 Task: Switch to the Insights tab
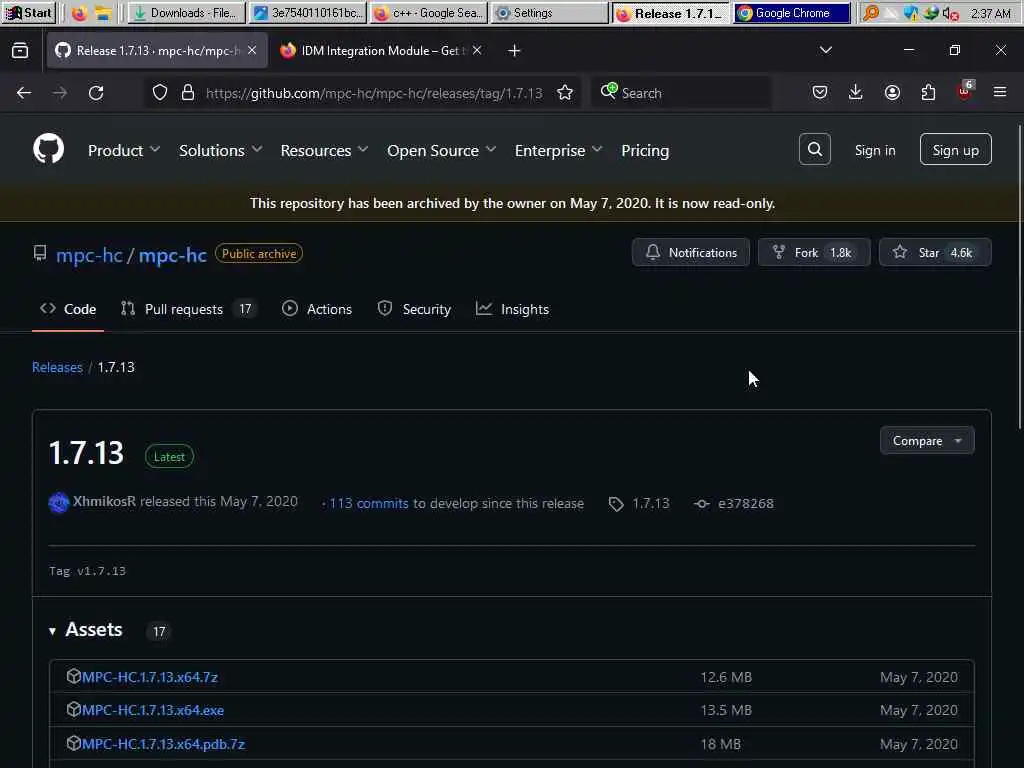pos(513,309)
